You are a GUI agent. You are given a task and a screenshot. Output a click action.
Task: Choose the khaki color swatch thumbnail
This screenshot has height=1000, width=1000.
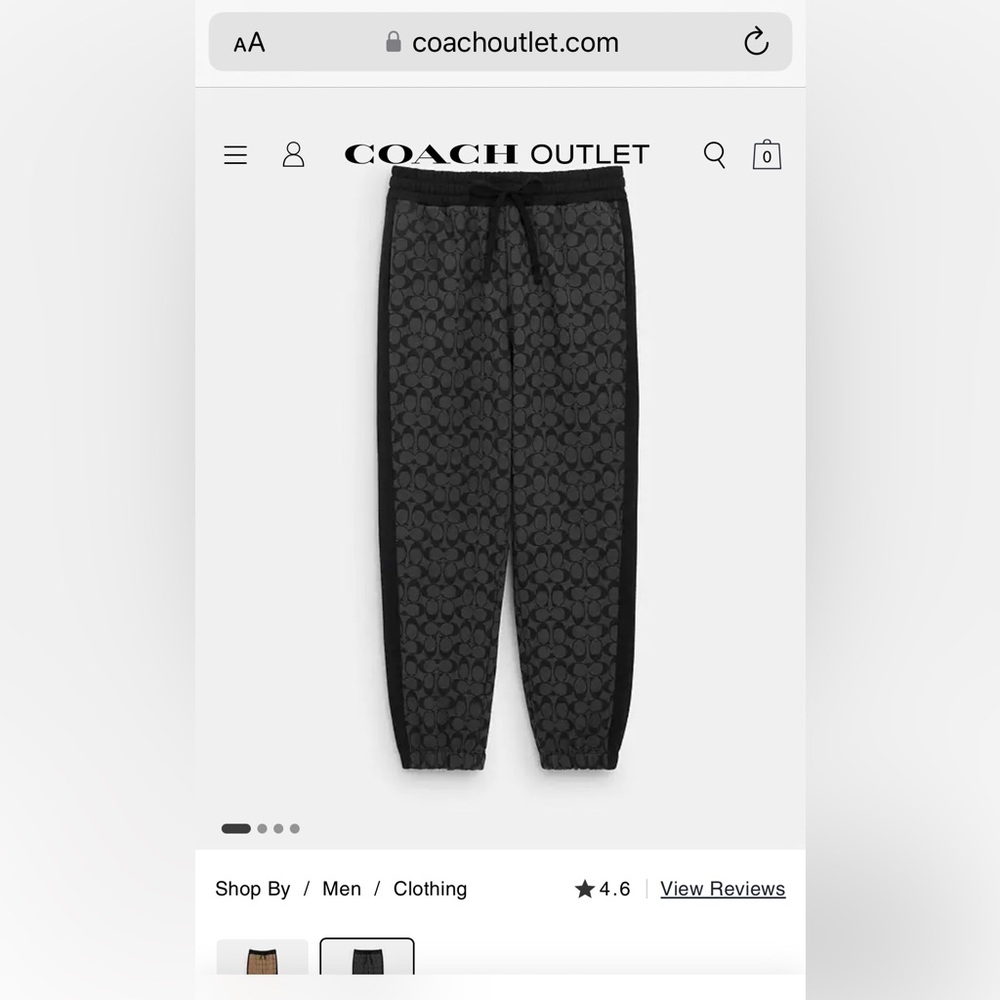point(262,957)
